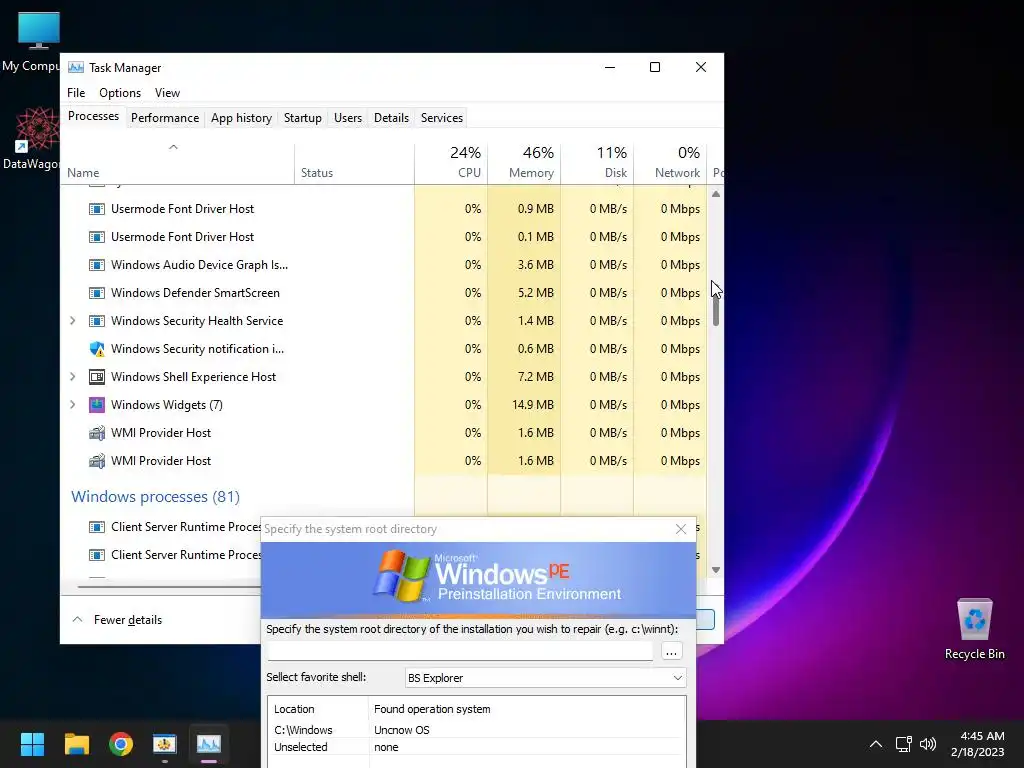Image resolution: width=1024 pixels, height=768 pixels.
Task: Show hidden system tray icons
Action: coord(876,744)
